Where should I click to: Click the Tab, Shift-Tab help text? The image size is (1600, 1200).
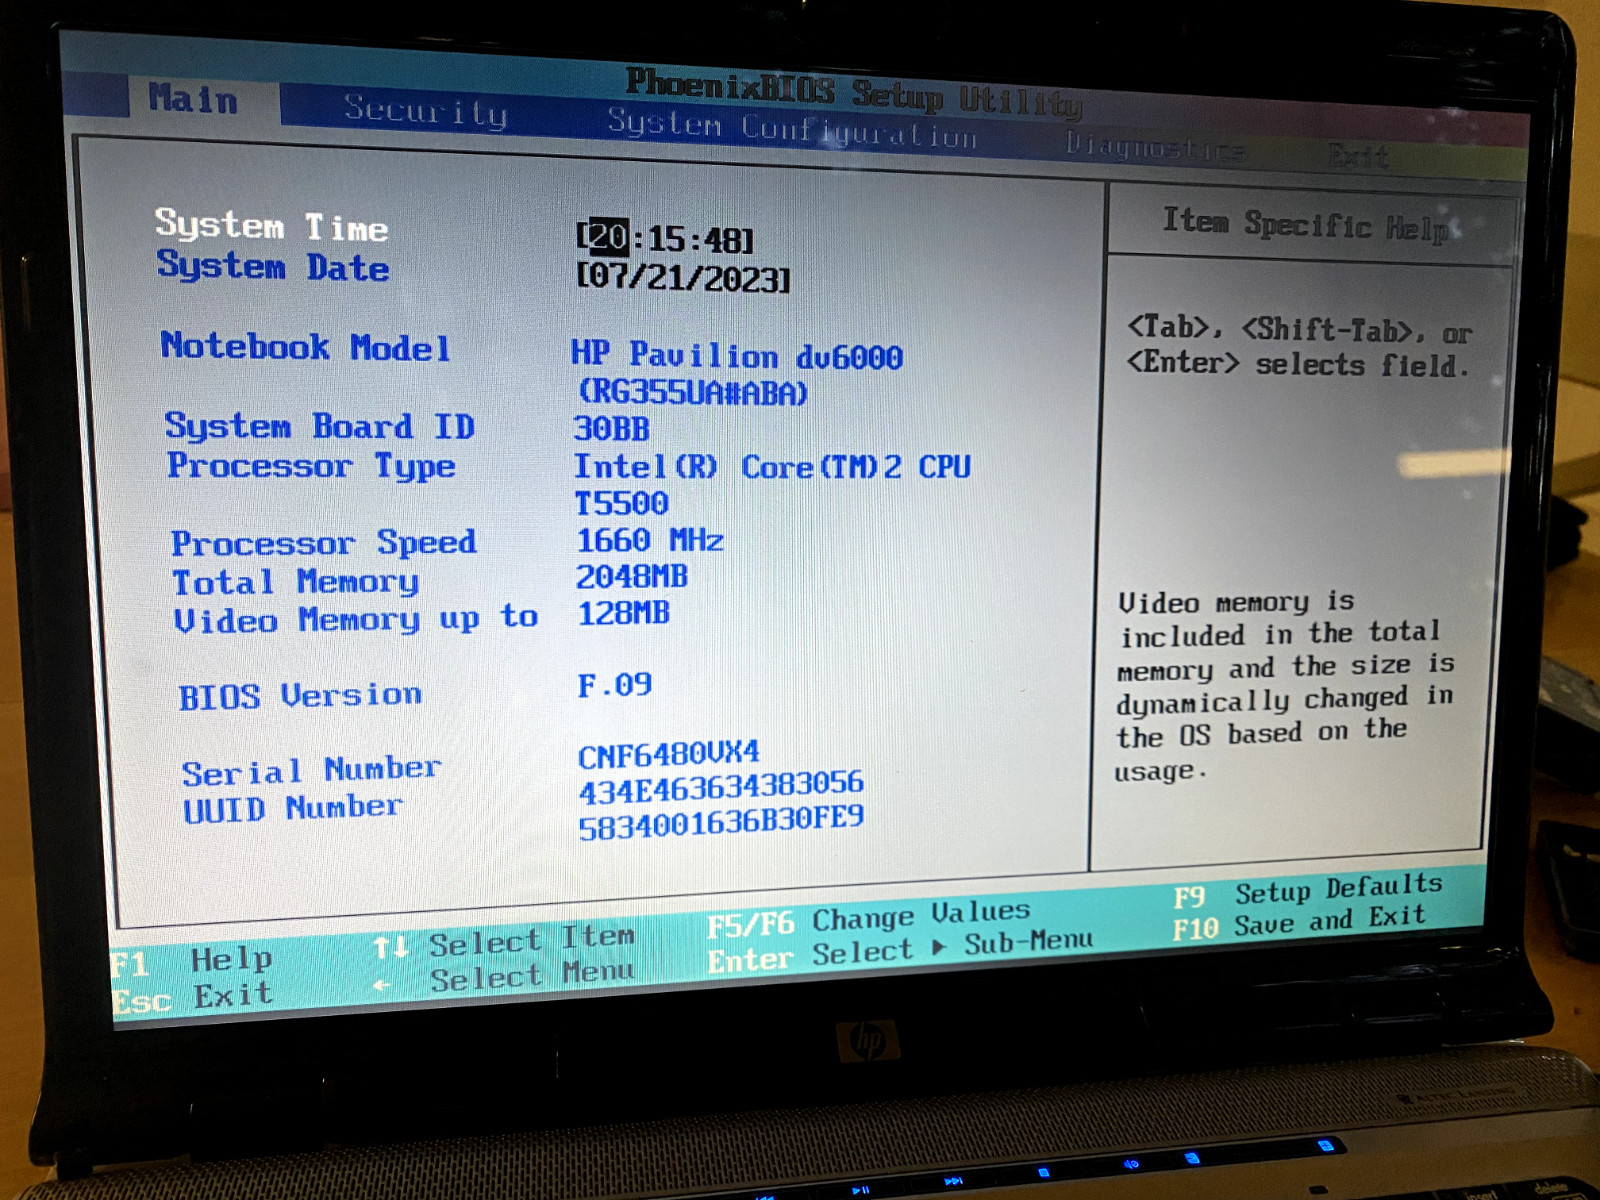(1300, 346)
